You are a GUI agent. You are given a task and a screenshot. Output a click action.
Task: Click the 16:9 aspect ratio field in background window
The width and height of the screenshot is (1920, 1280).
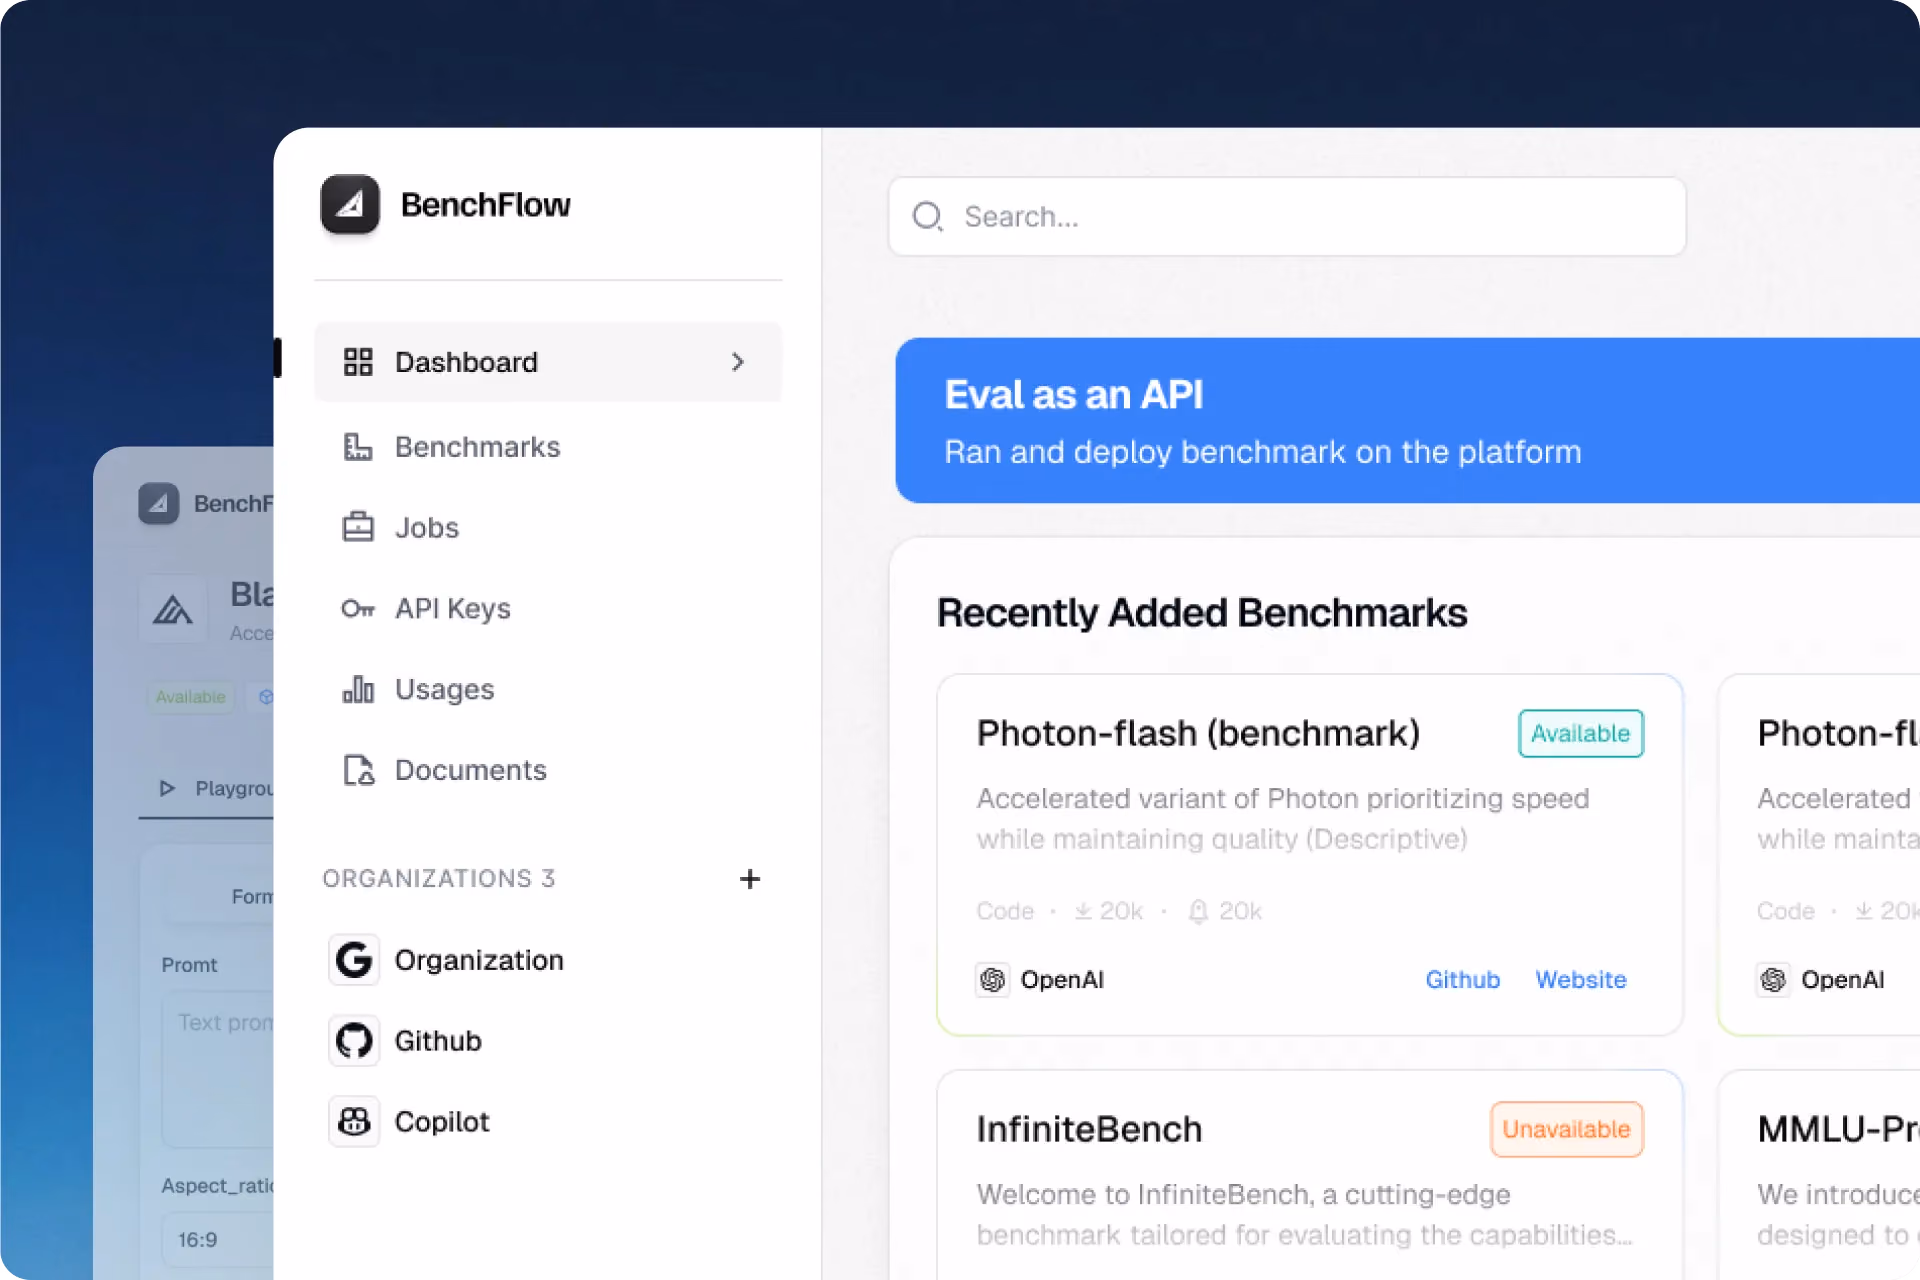click(x=218, y=1240)
